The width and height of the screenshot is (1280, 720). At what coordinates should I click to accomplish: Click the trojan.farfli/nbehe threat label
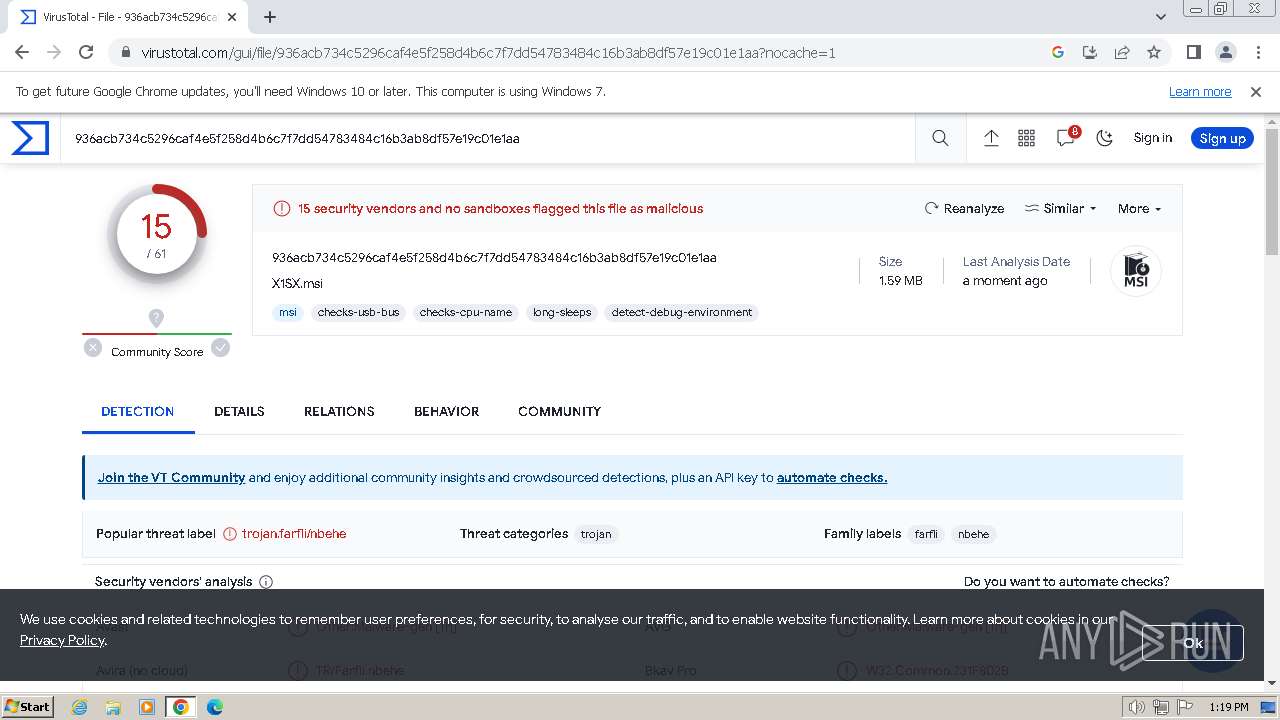[x=294, y=533]
